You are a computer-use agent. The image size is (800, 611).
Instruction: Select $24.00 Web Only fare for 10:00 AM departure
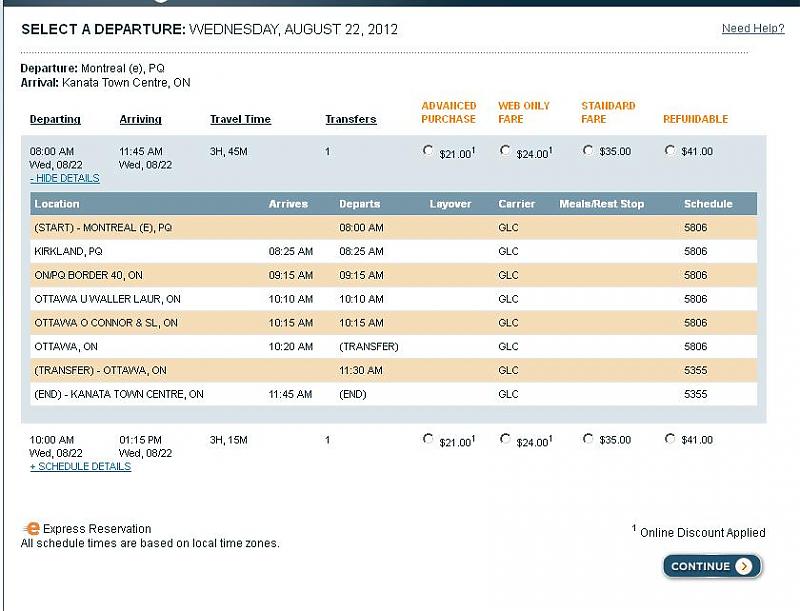(505, 438)
